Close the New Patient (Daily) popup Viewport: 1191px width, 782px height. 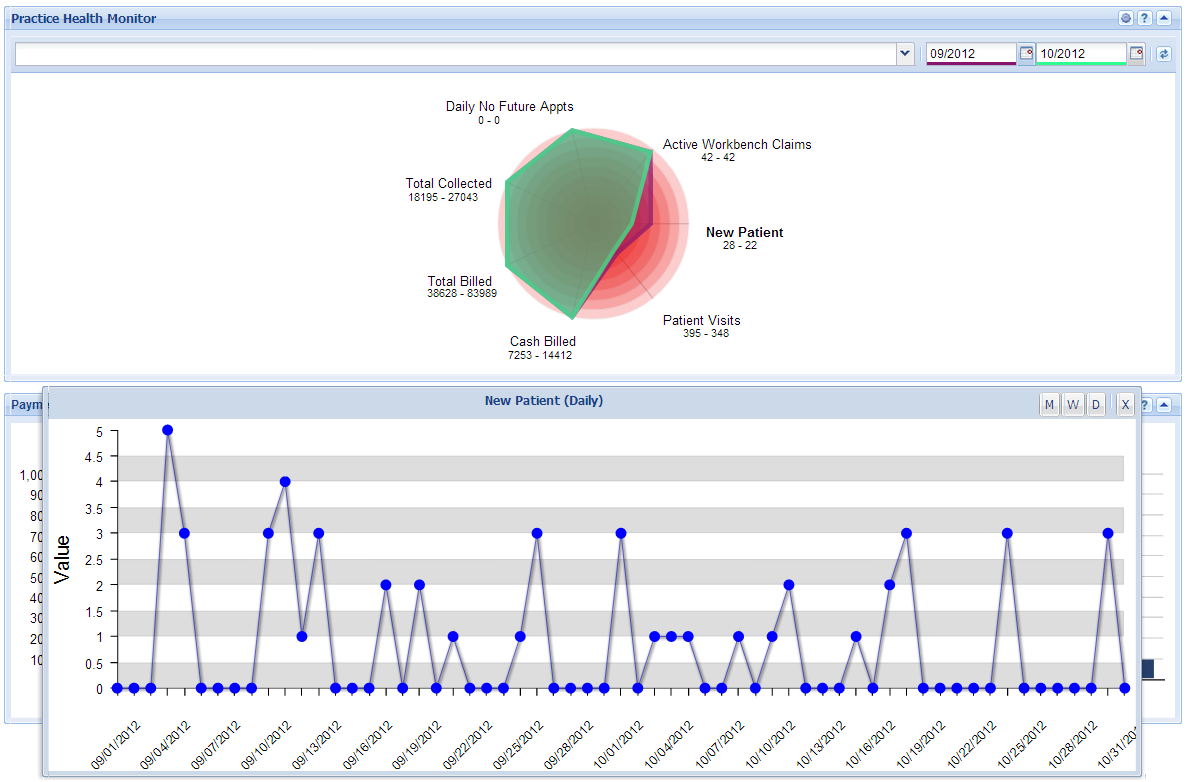(x=1126, y=405)
